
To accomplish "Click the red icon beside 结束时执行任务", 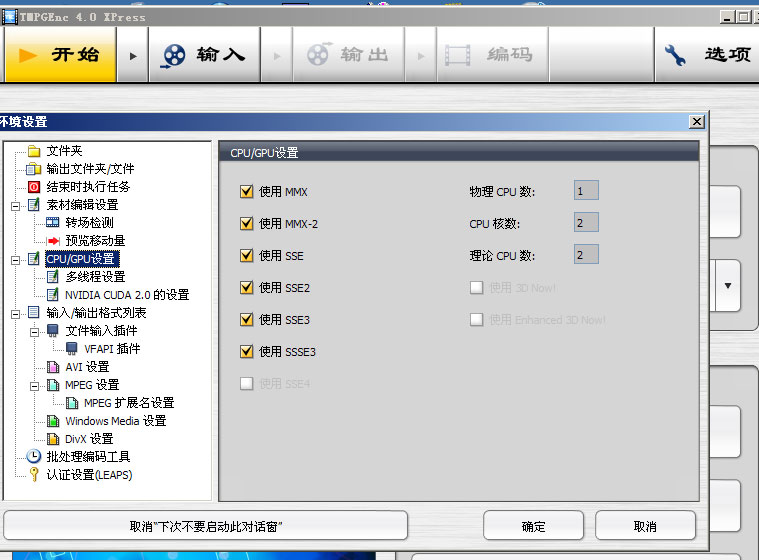I will pos(34,187).
